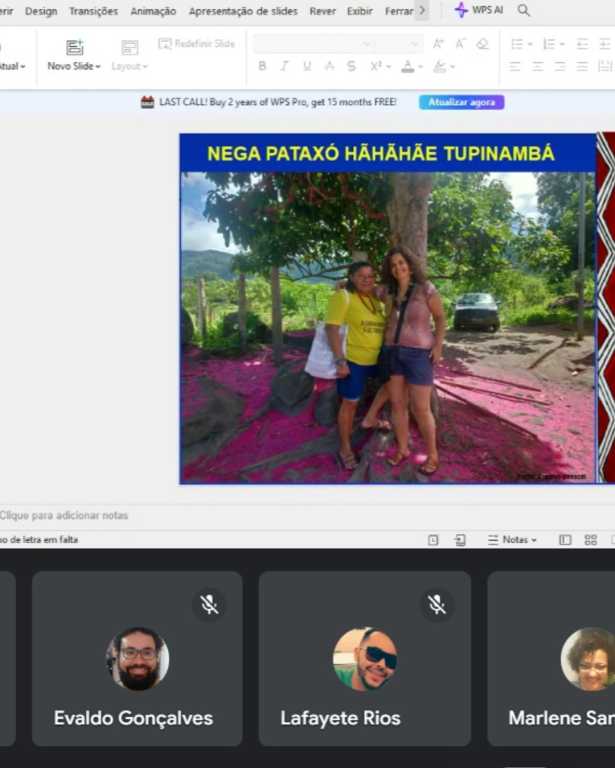The width and height of the screenshot is (615, 768).
Task: Toggle bold formatting
Action: [x=262, y=66]
